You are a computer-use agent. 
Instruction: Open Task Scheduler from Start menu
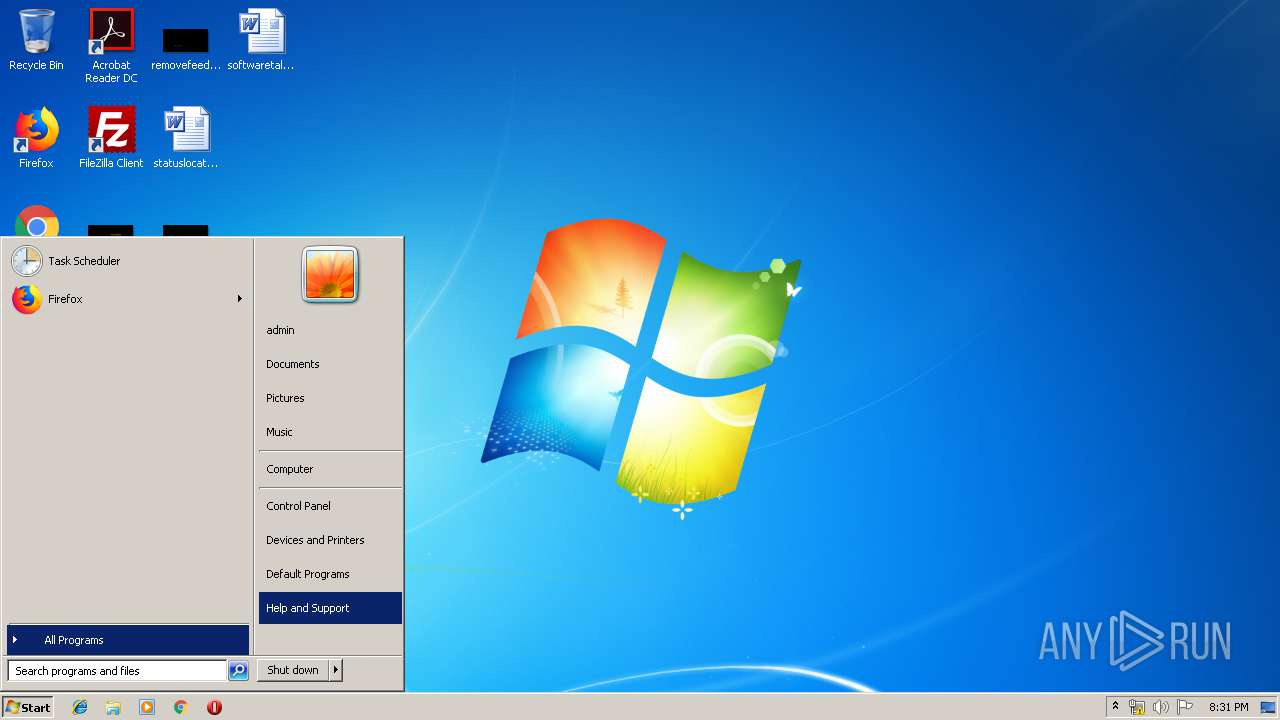pos(127,261)
